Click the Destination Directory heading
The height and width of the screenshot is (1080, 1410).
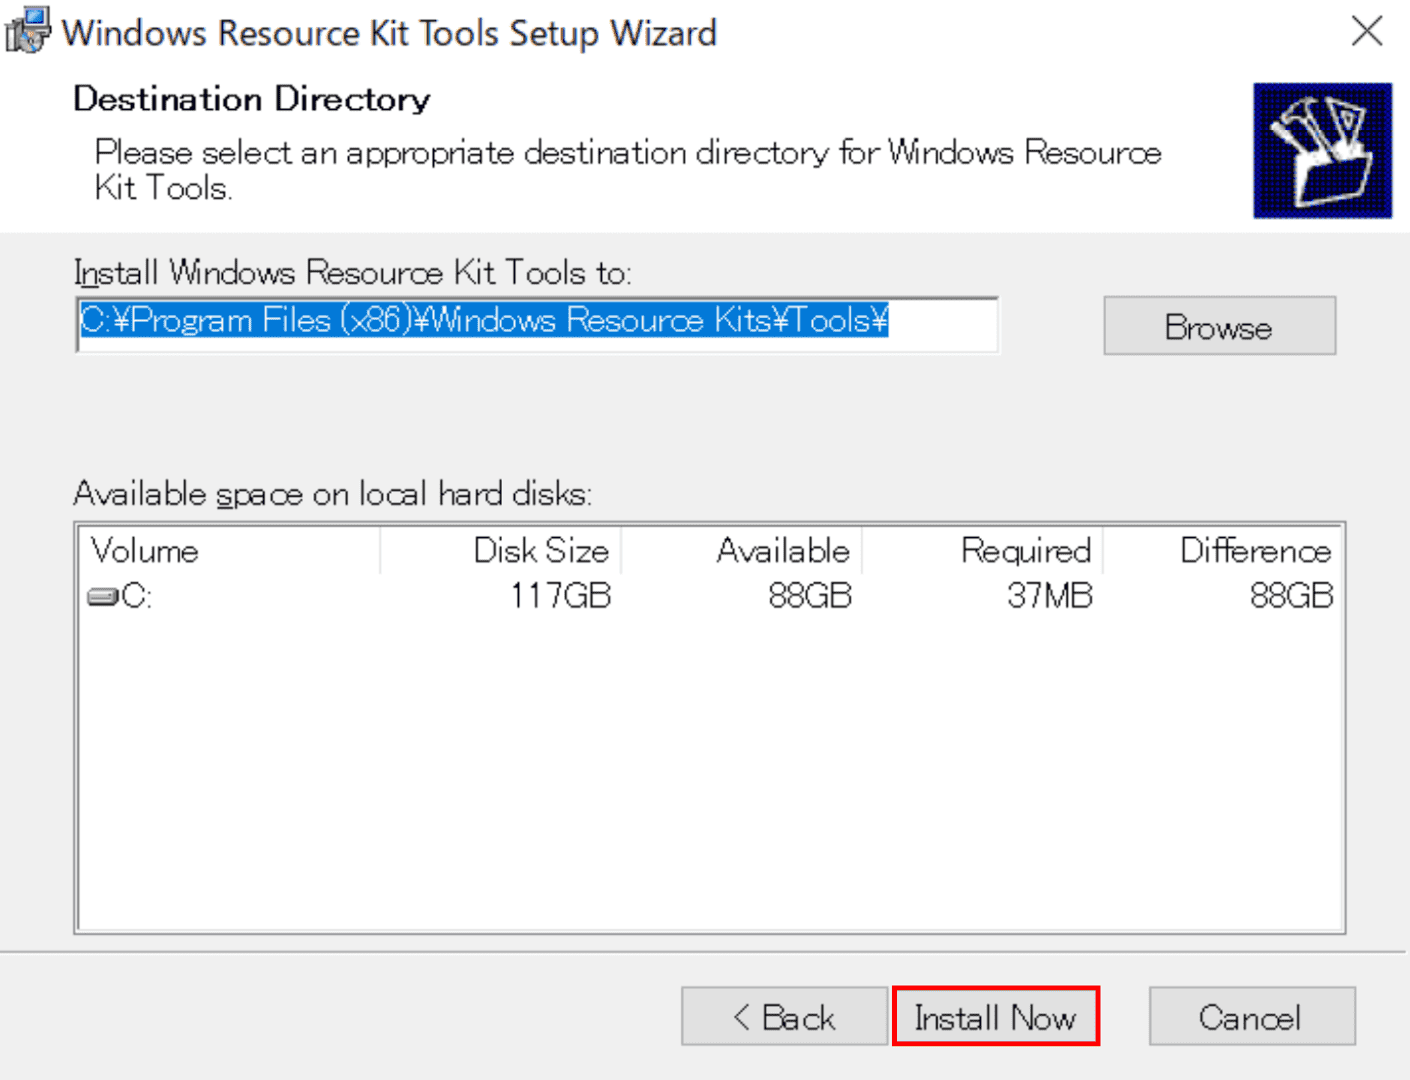[252, 99]
